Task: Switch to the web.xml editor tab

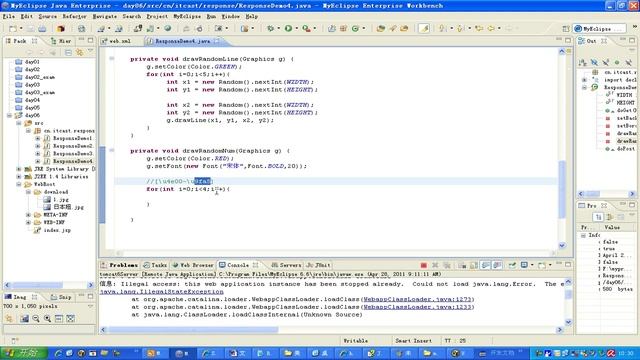Action: pyautogui.click(x=116, y=41)
